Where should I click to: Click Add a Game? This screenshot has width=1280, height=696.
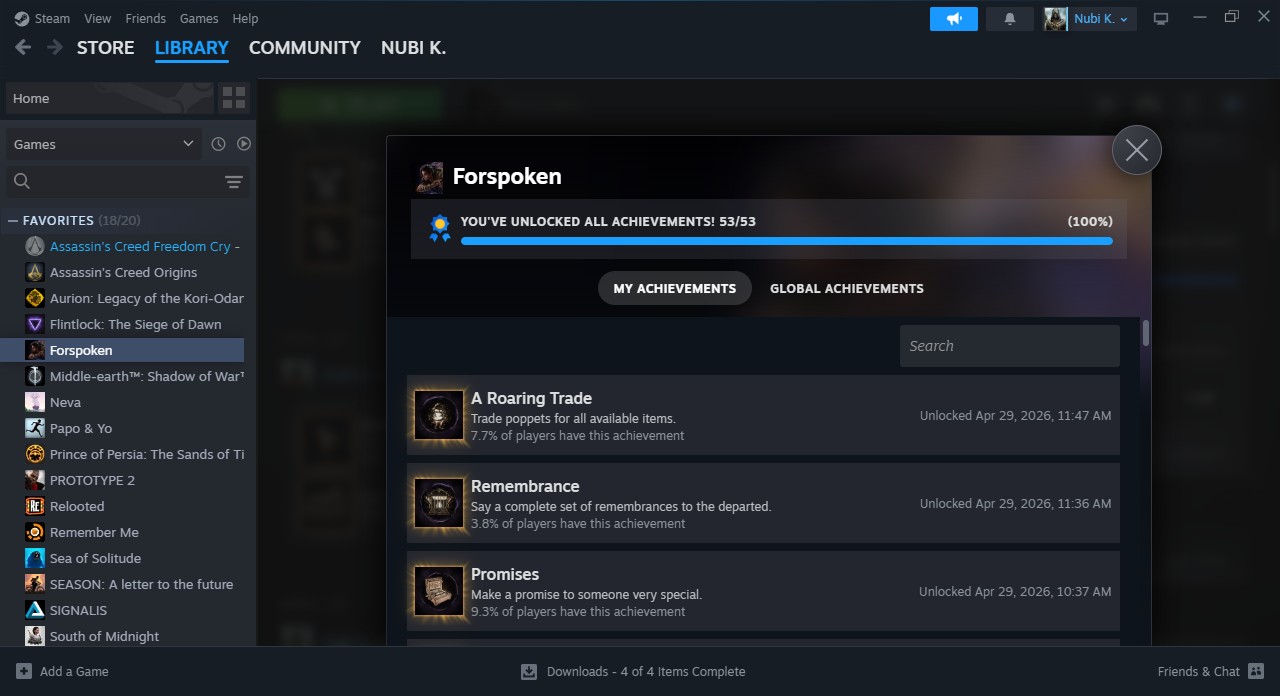coord(62,671)
